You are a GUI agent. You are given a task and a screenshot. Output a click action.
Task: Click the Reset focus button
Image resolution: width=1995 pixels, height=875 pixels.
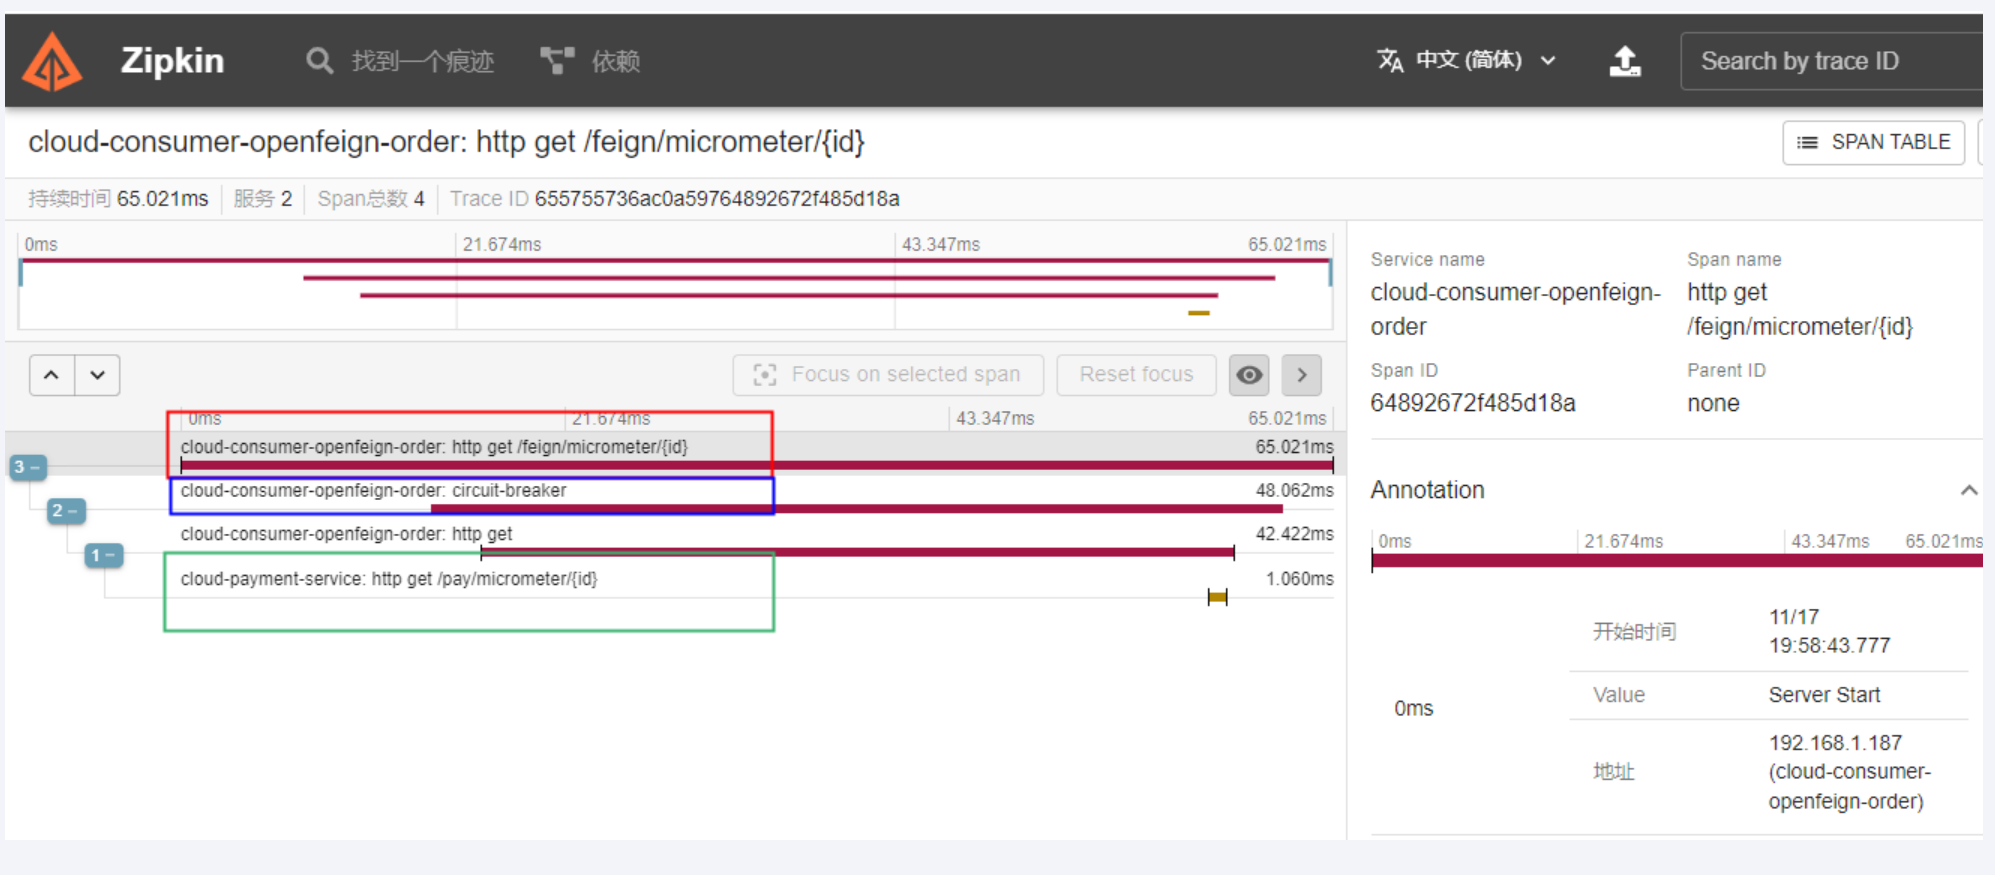[x=1136, y=375]
